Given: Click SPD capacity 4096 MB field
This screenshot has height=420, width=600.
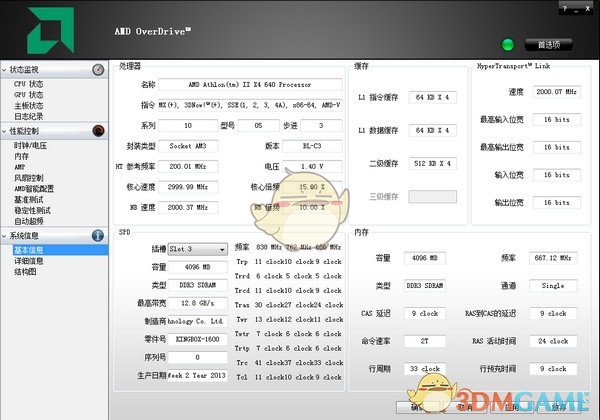Looking at the screenshot, I should click(x=197, y=267).
